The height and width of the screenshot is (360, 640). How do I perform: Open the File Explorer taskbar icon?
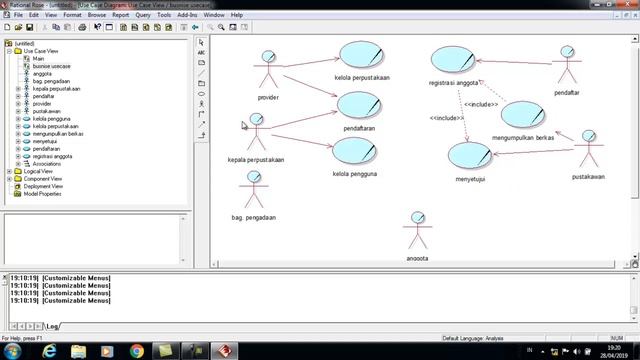tap(78, 351)
